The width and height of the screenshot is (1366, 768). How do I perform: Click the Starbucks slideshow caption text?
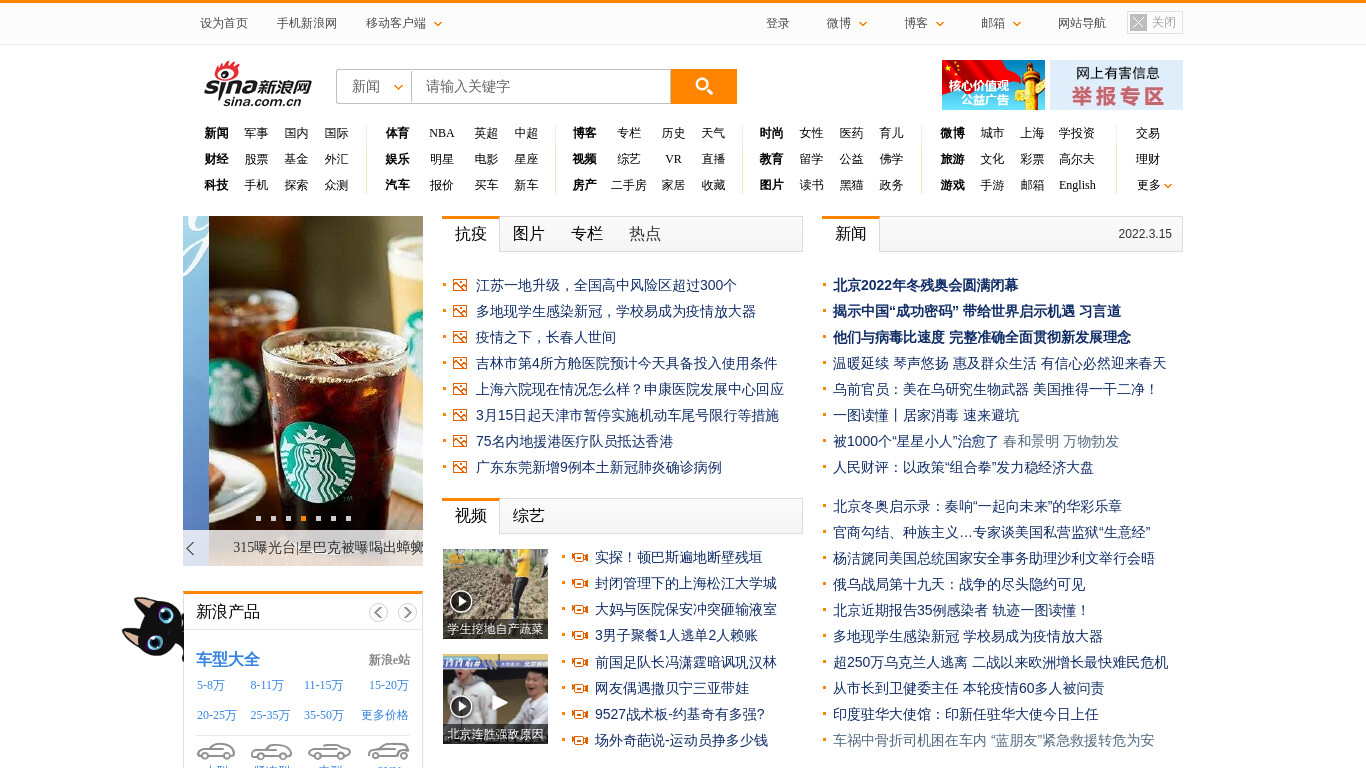(328, 547)
